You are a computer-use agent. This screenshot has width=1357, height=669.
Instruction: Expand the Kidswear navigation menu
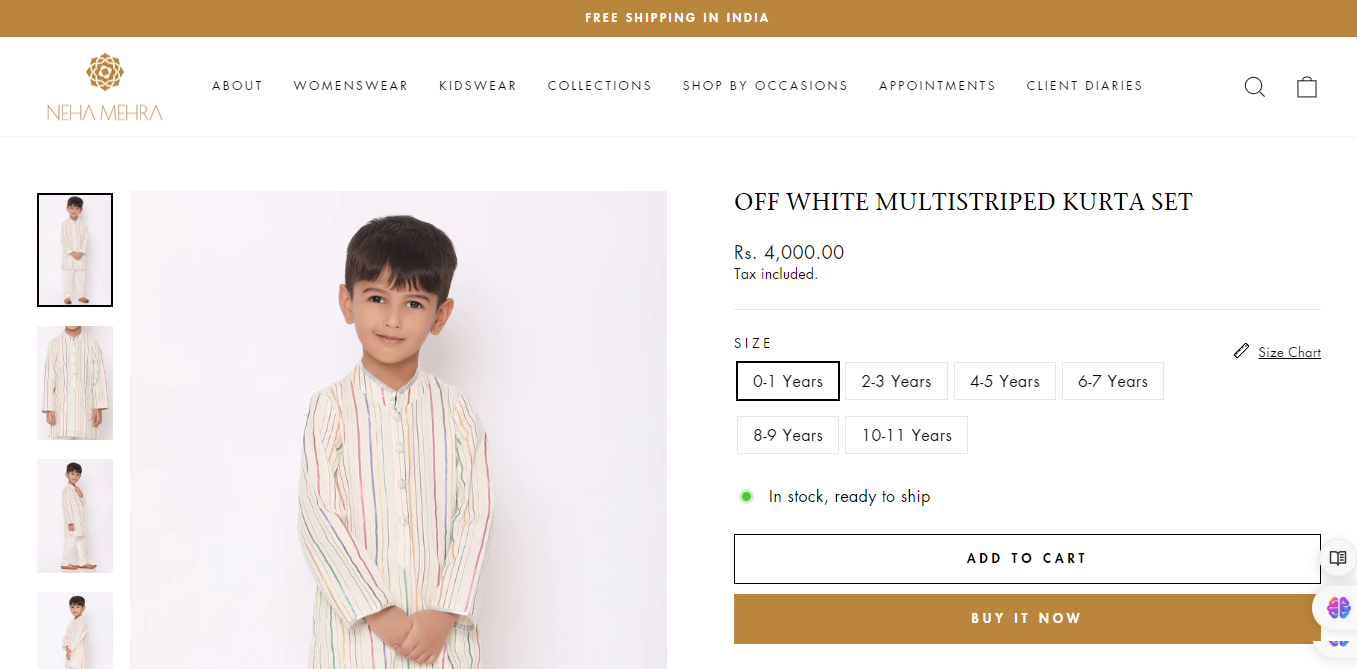[478, 86]
